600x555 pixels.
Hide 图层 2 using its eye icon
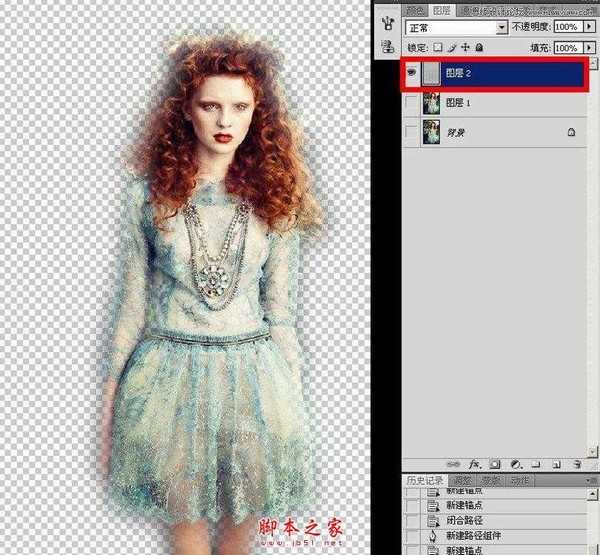(x=410, y=73)
